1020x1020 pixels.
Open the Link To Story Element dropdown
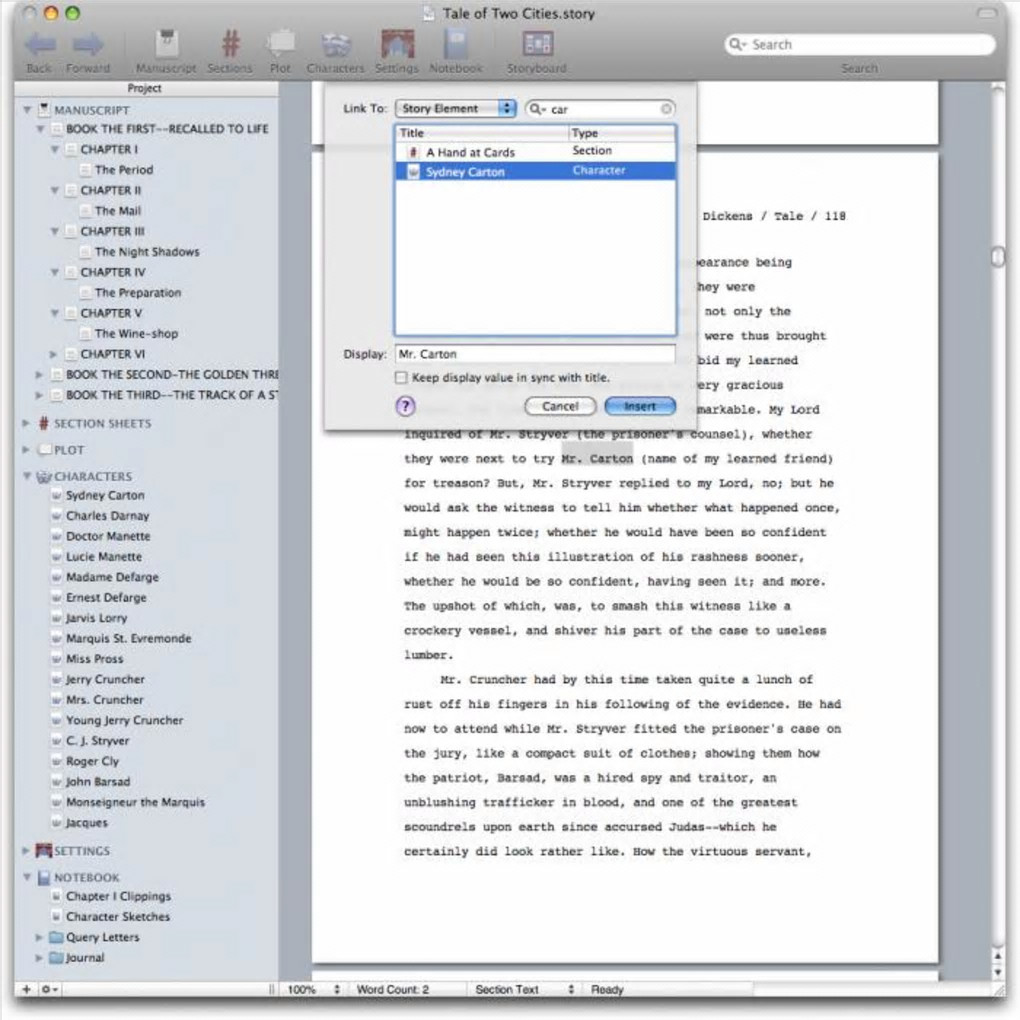455,109
